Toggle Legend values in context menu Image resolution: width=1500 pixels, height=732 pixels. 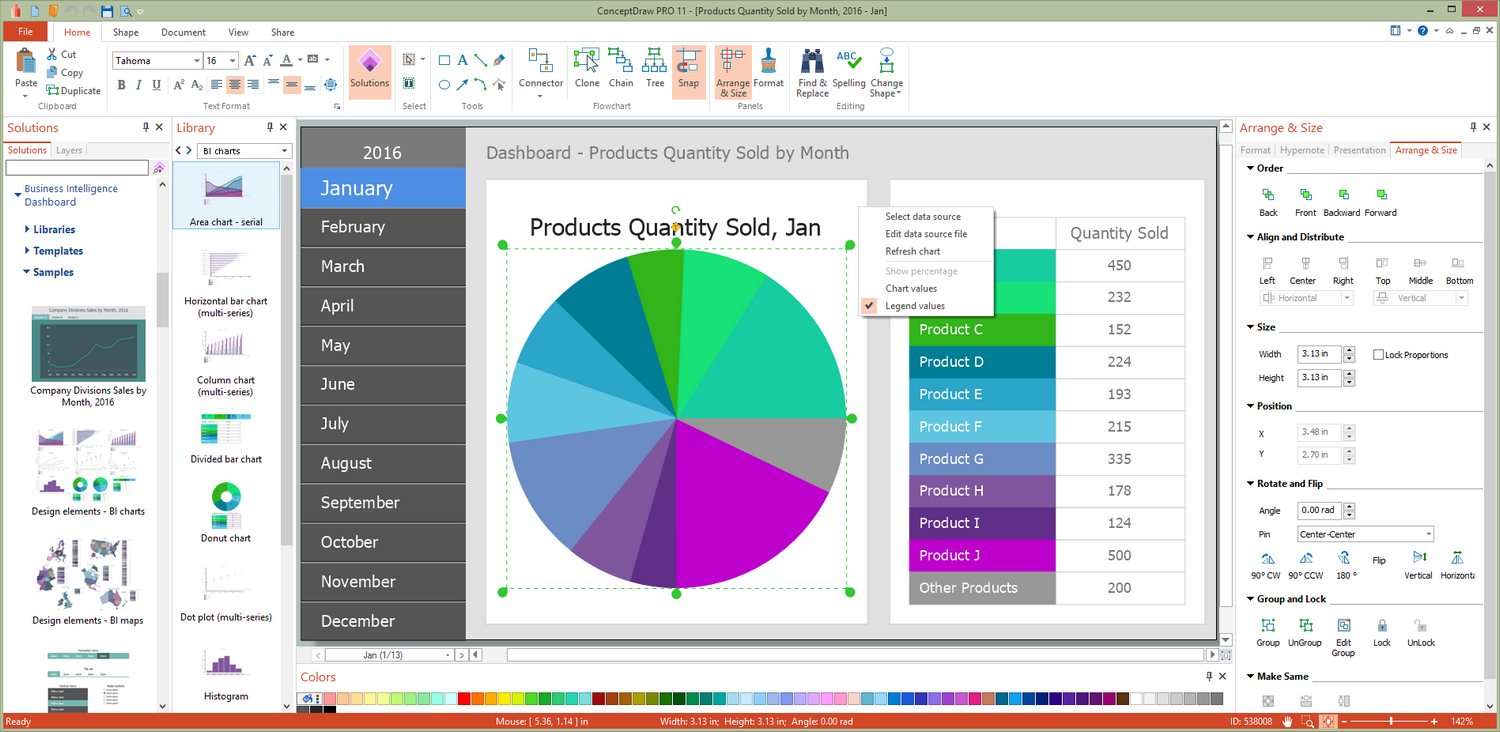tap(914, 306)
